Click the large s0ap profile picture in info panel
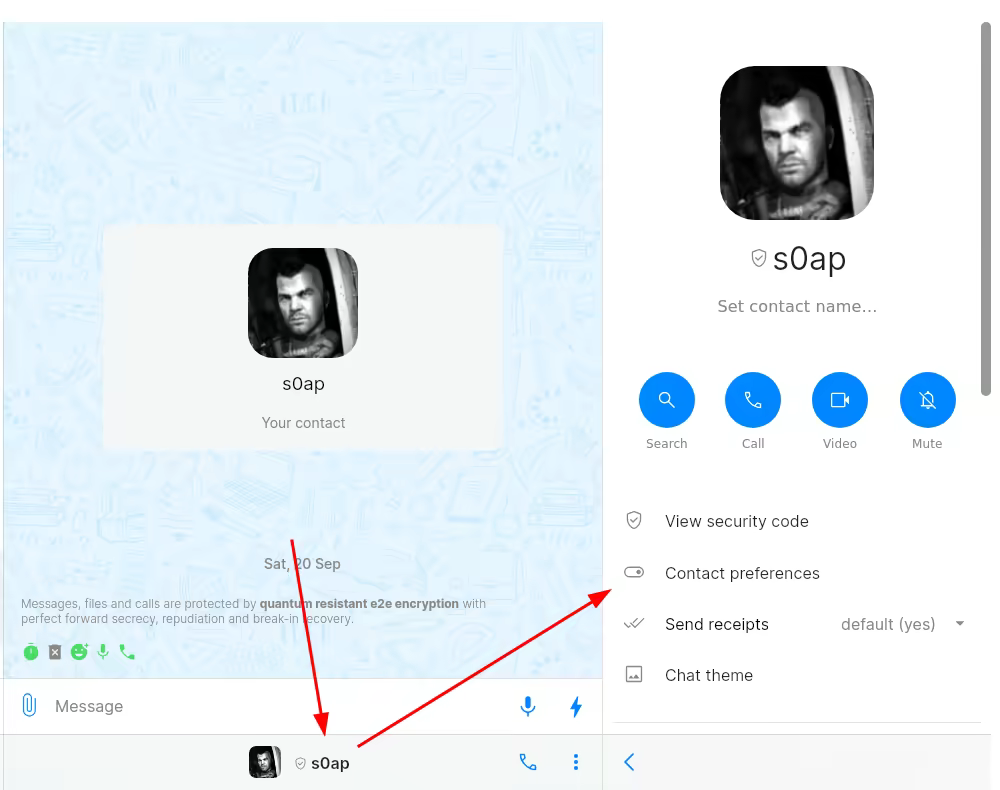 (797, 143)
